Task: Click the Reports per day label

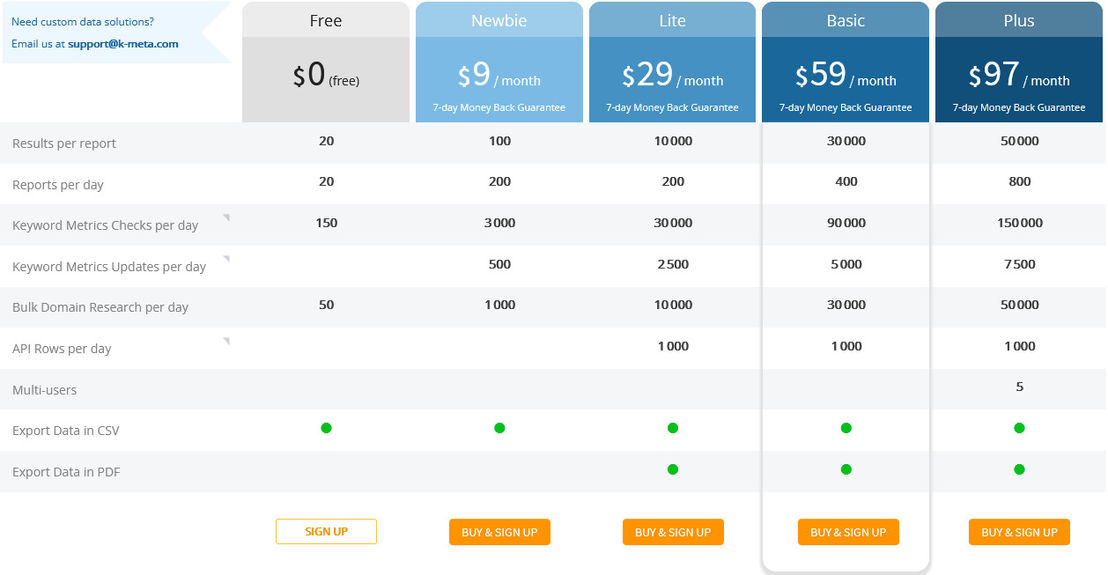Action: pos(58,185)
